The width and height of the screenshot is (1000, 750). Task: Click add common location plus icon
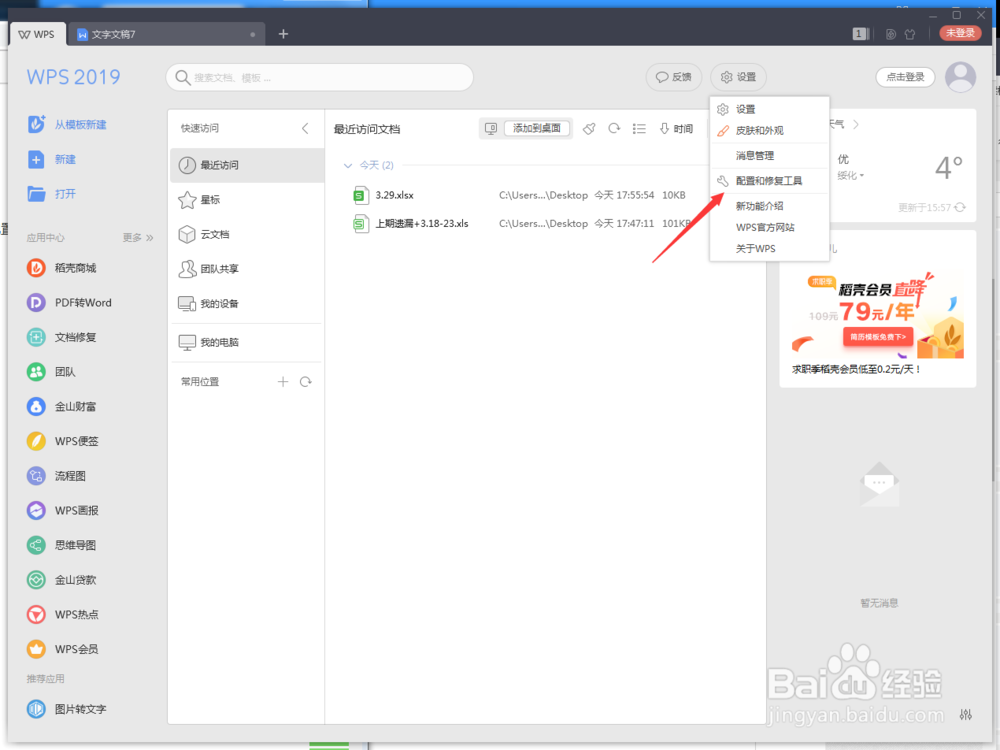(283, 381)
